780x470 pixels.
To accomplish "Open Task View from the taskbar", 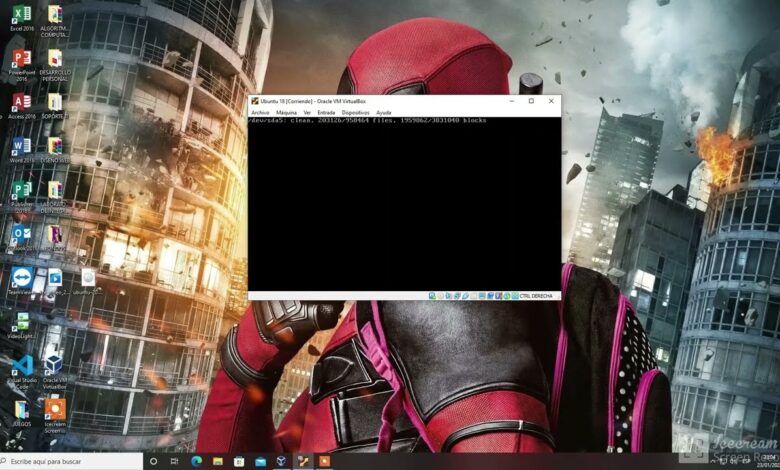I will pos(175,462).
